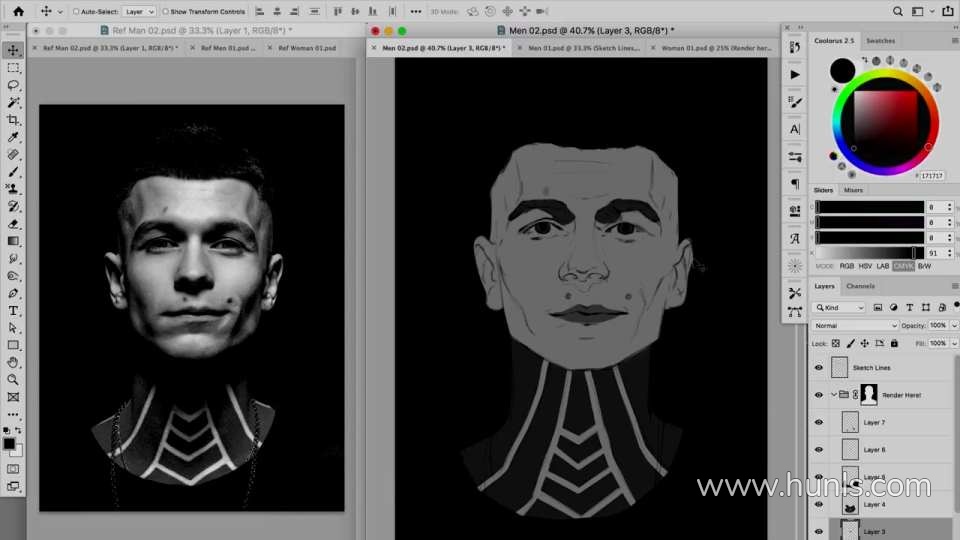Enable the Auto-Select checkbox
Screen dimensions: 960x540
click(76, 12)
